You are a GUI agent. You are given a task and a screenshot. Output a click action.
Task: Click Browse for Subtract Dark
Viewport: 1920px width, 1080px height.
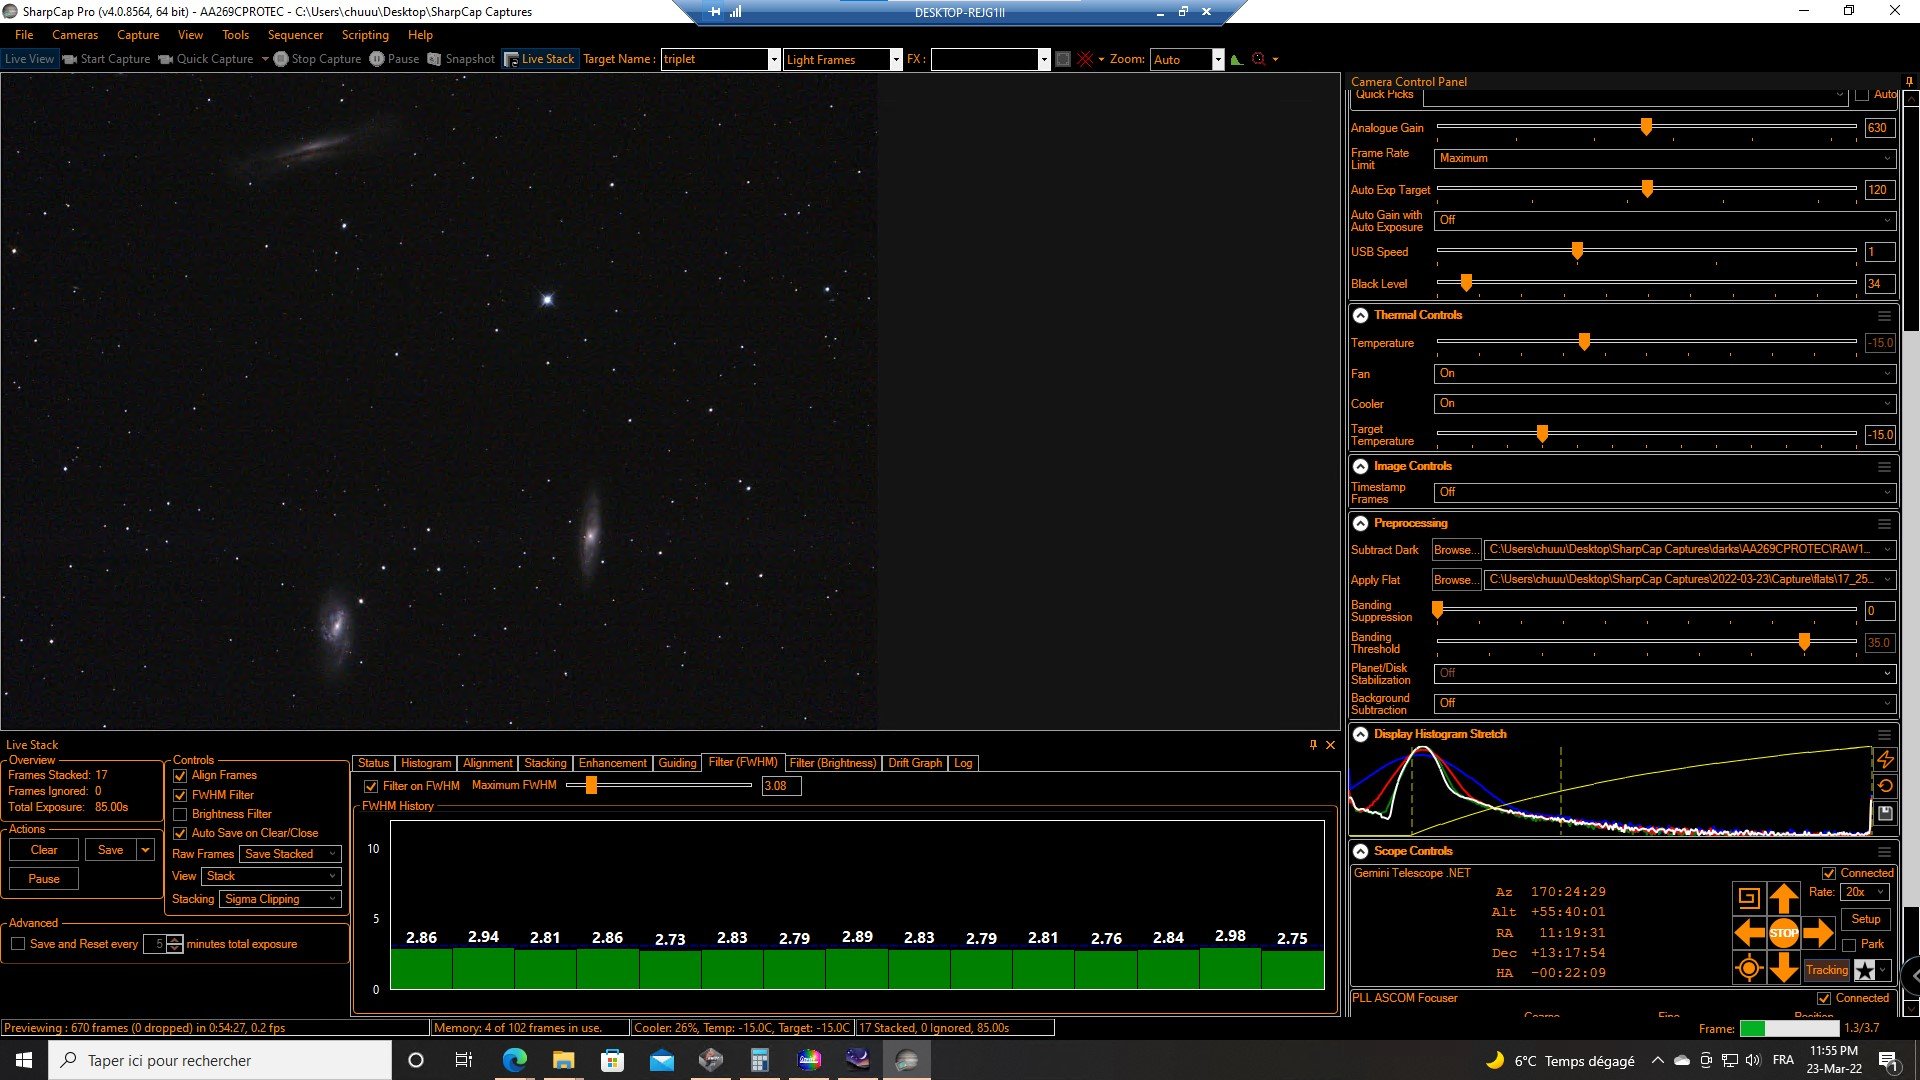(x=1455, y=550)
